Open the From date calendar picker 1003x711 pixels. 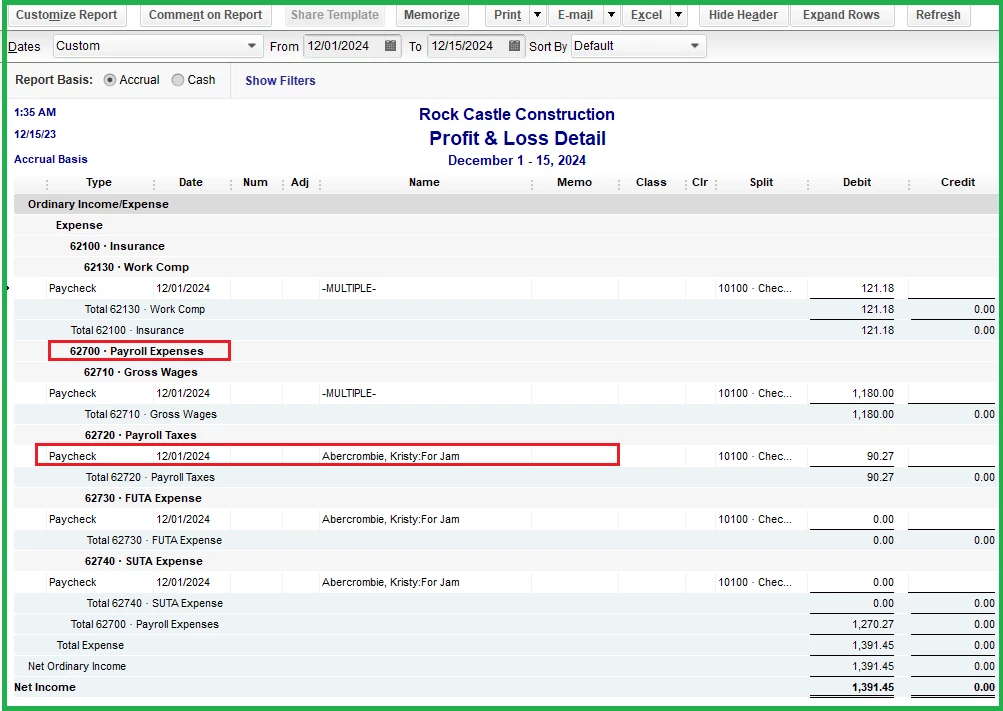[390, 46]
